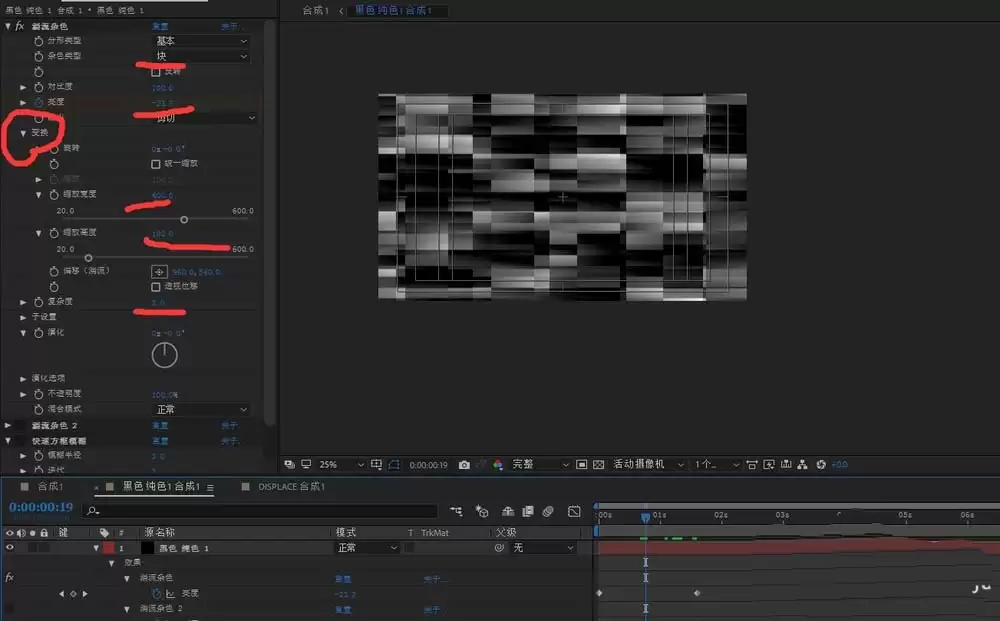Click the scale width slider handle

tap(184, 220)
